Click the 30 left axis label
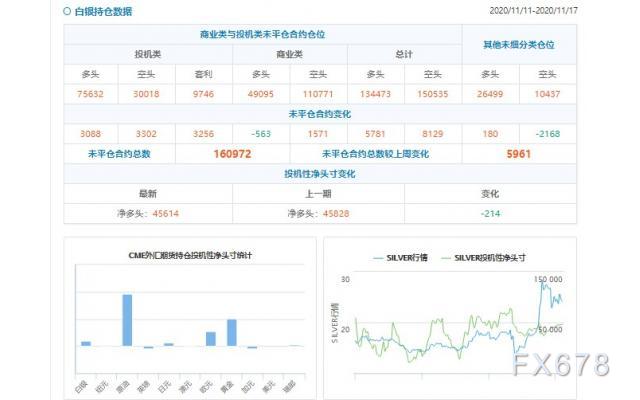This screenshot has height=400, width=640. pyautogui.click(x=345, y=279)
